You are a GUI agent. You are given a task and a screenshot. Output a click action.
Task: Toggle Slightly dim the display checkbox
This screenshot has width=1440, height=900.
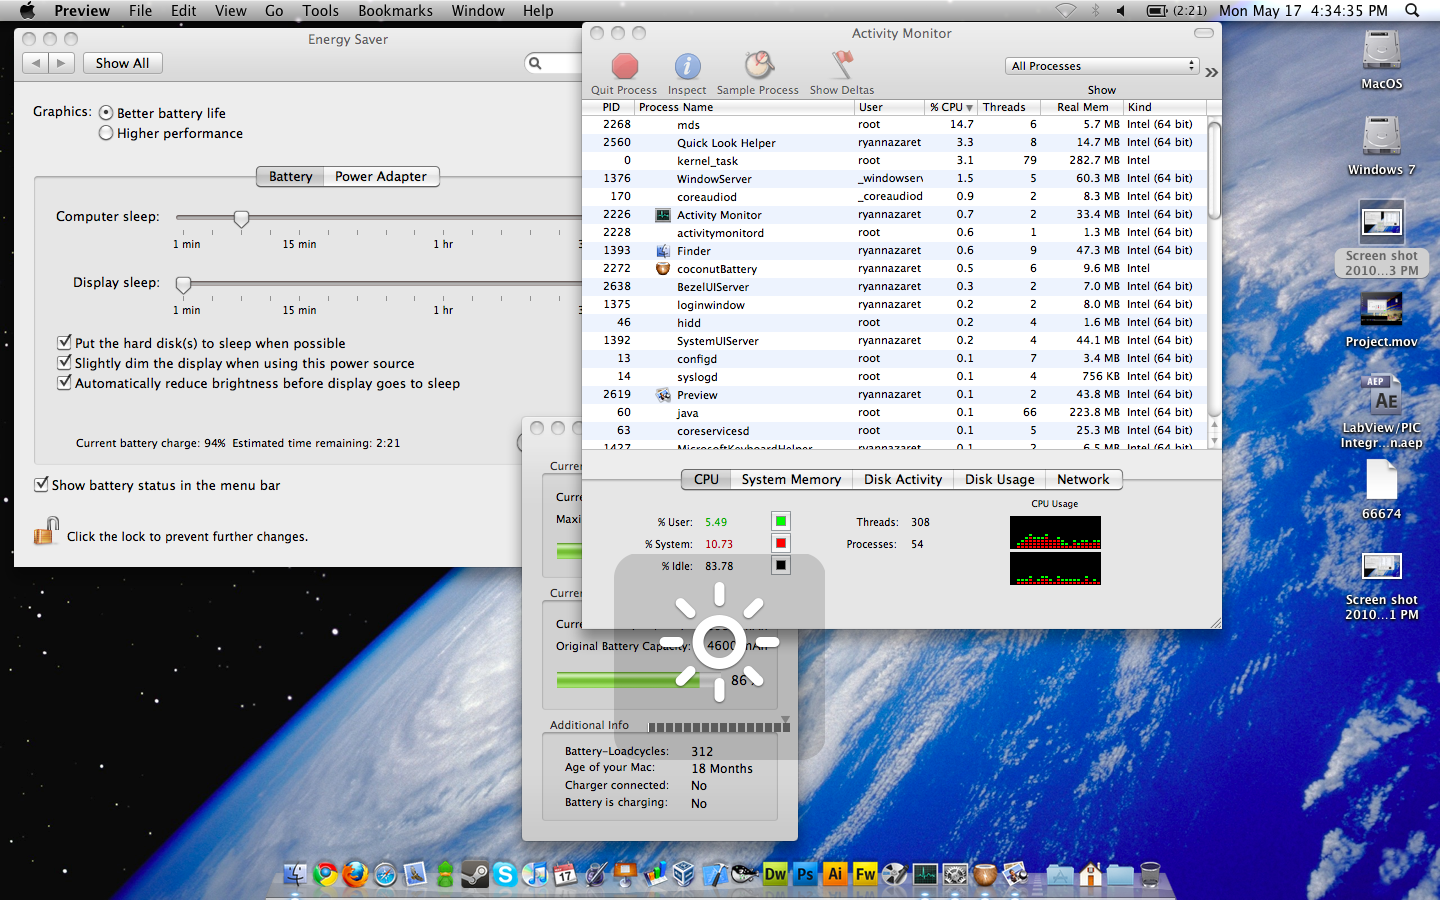[x=65, y=362]
